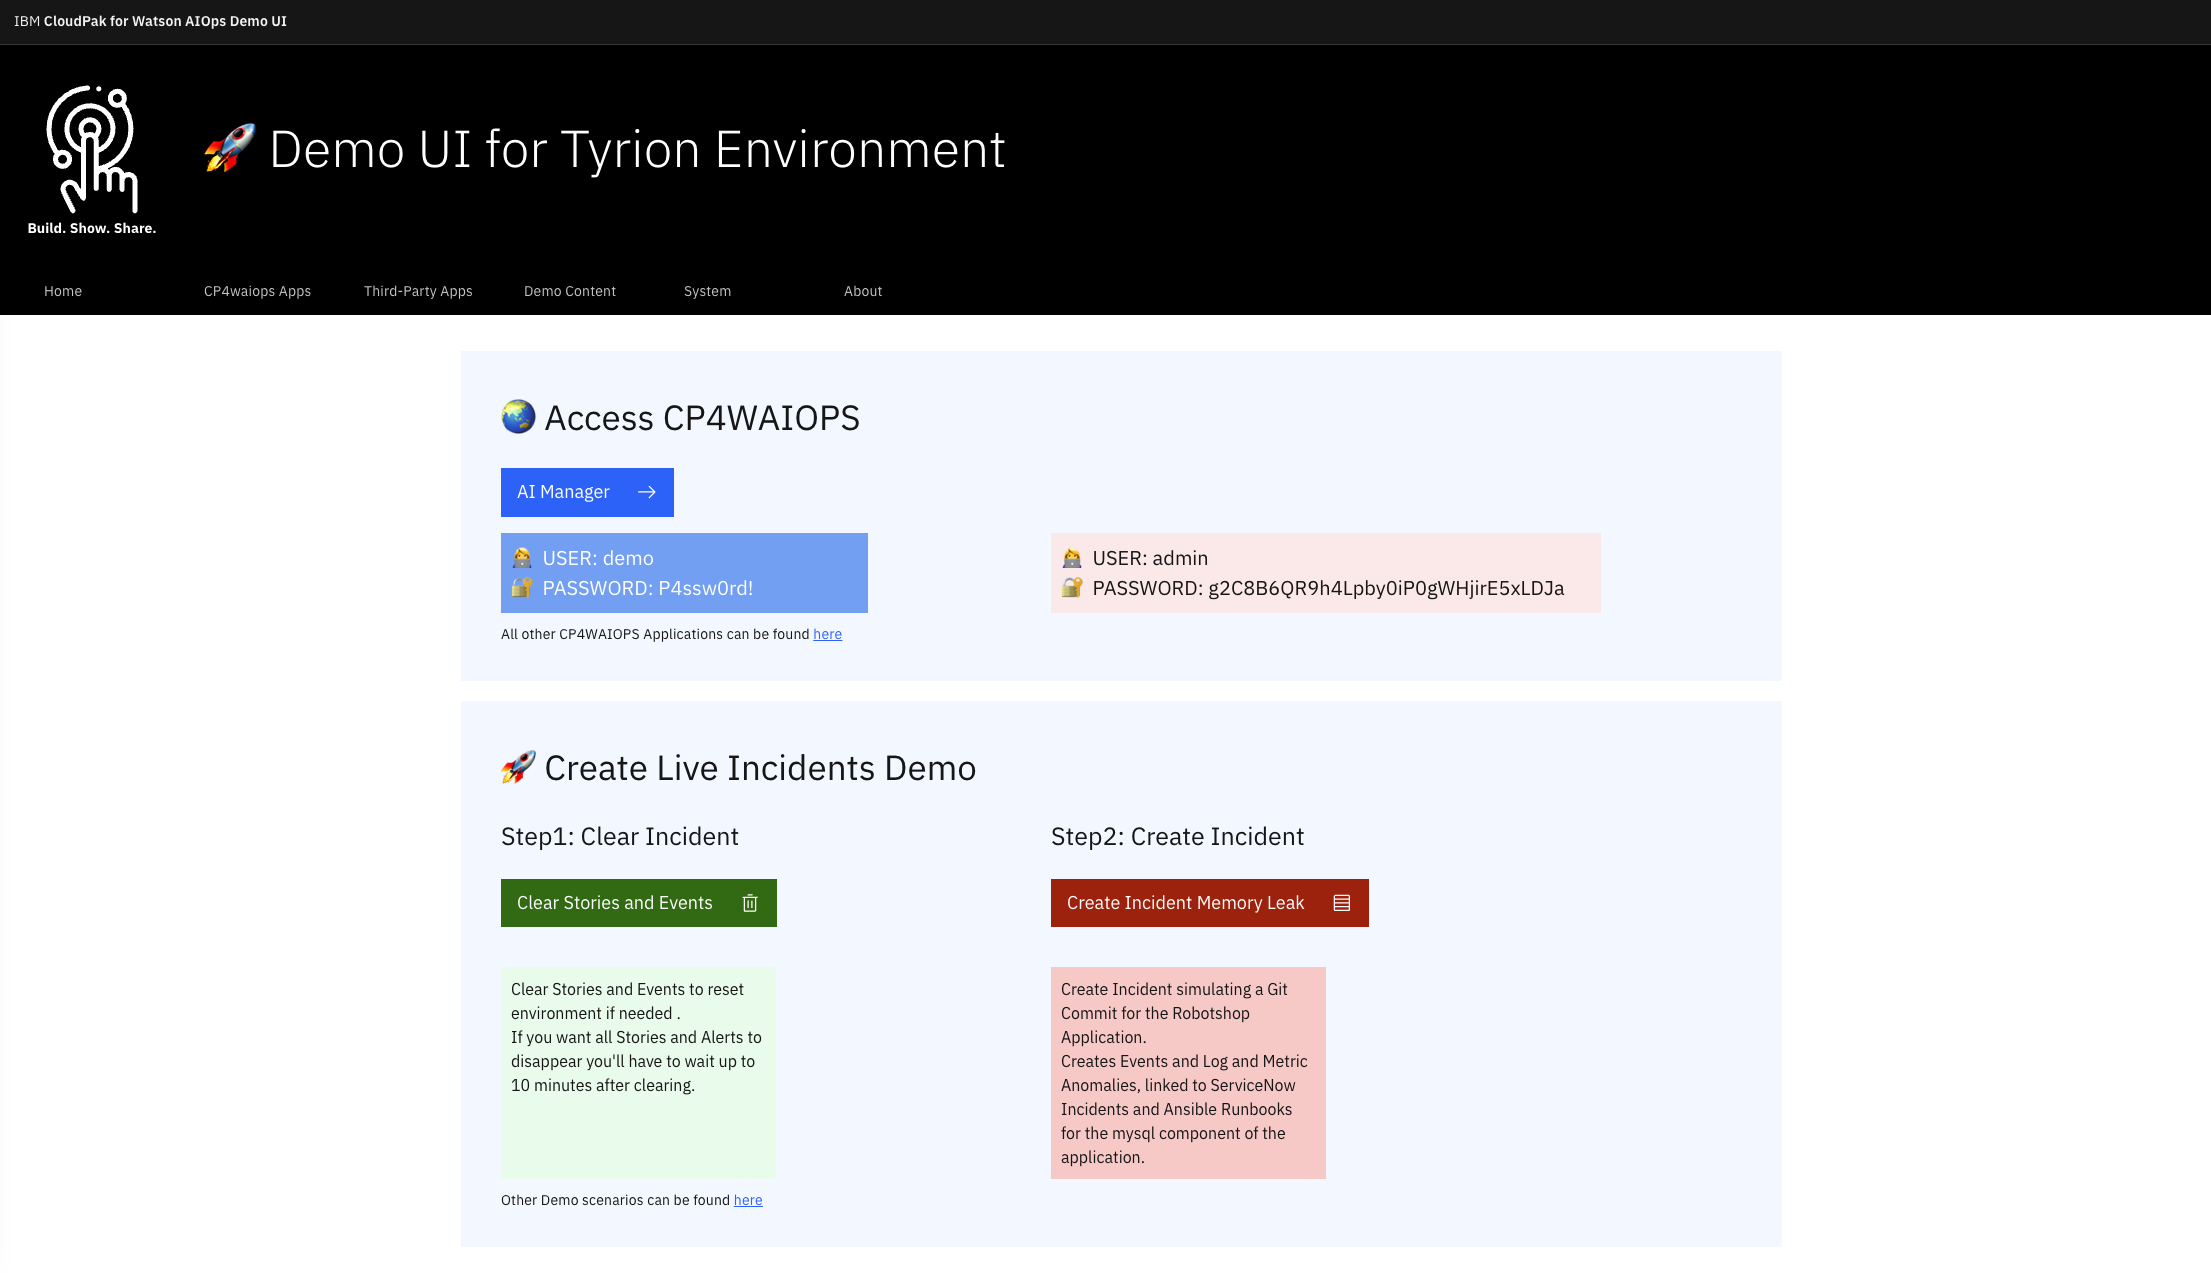The width and height of the screenshot is (2211, 1273).
Task: Expand the Third-Party Apps menu
Action: (x=418, y=291)
